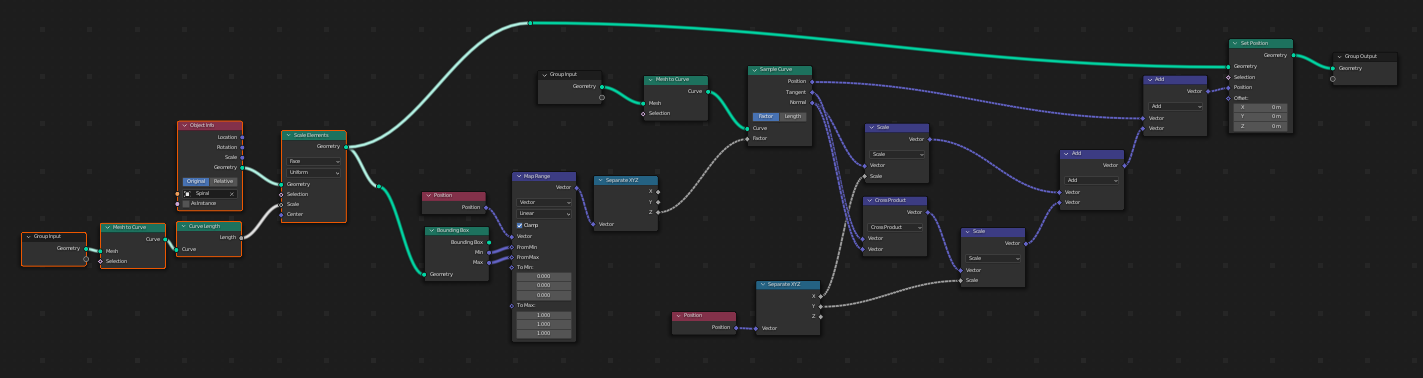Click Bounding Box Max output socket

point(489,262)
